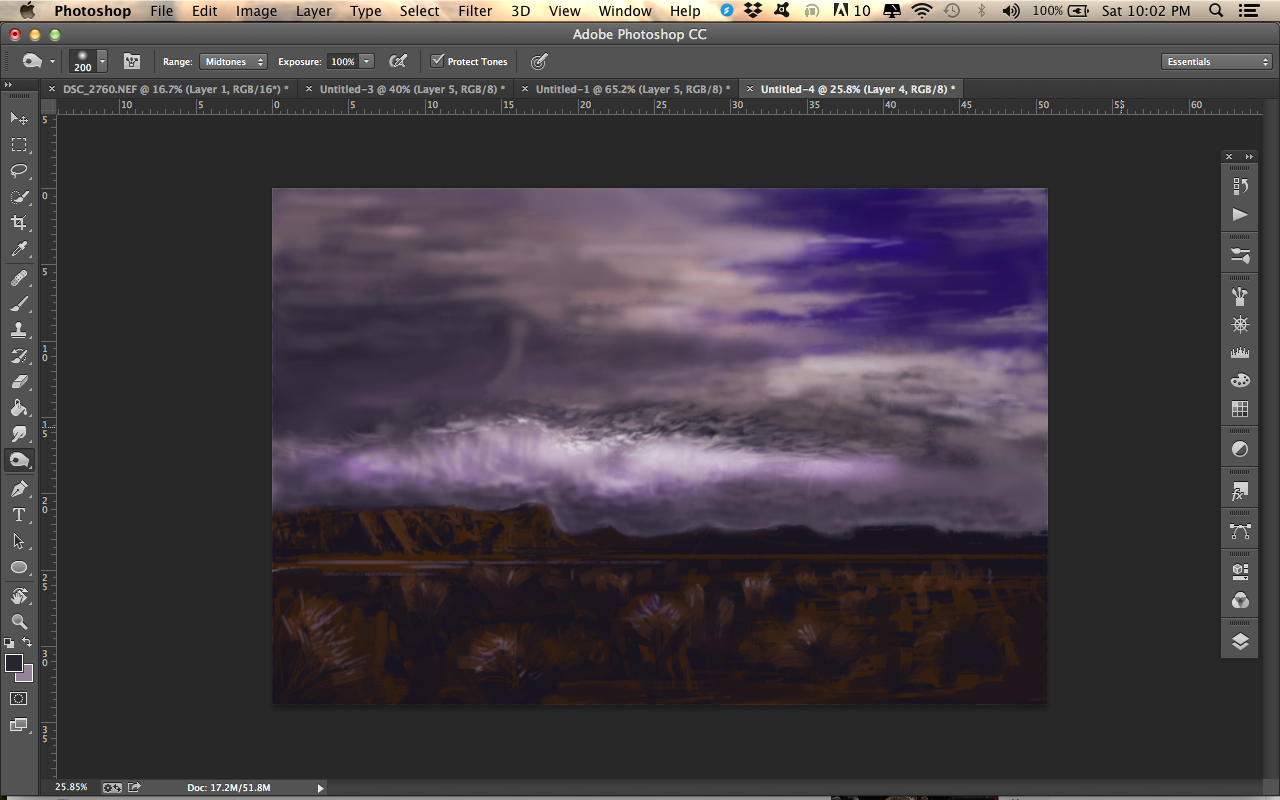Select the Smudge tool
Screen dimensions: 1280x800
(19, 434)
